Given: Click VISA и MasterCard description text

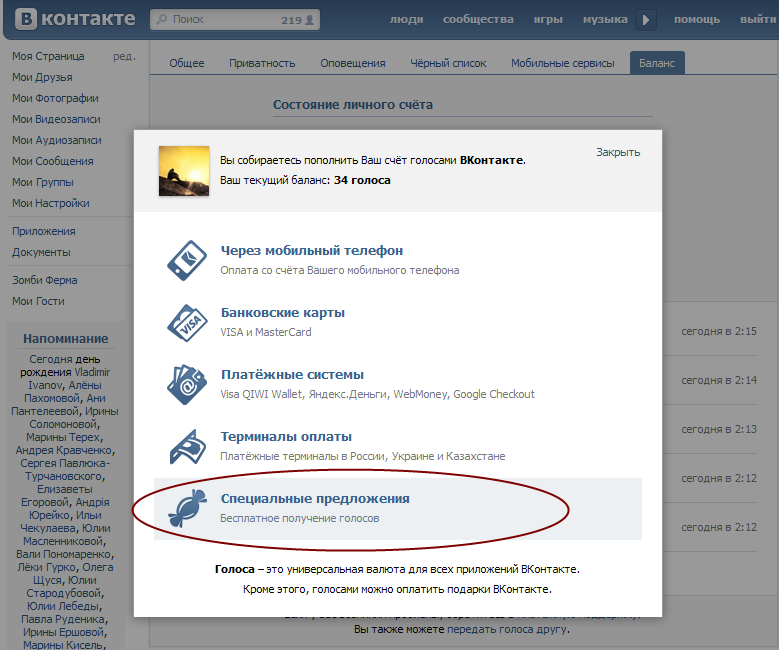Looking at the screenshot, I should point(266,332).
